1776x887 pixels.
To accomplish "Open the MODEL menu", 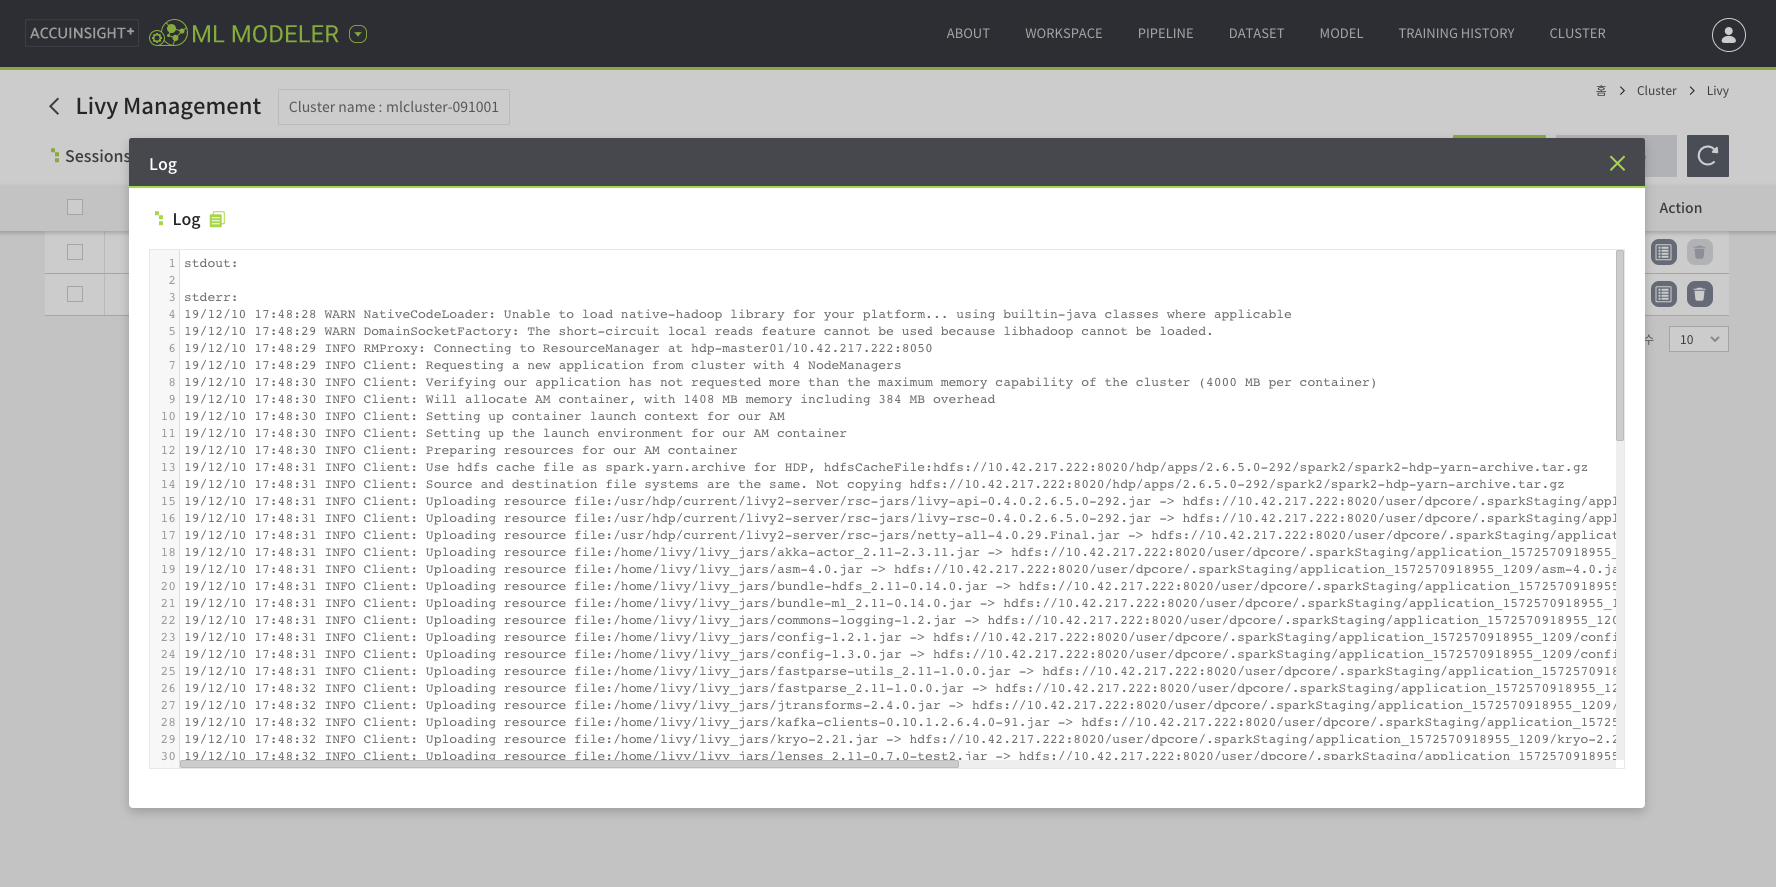I will [1341, 33].
